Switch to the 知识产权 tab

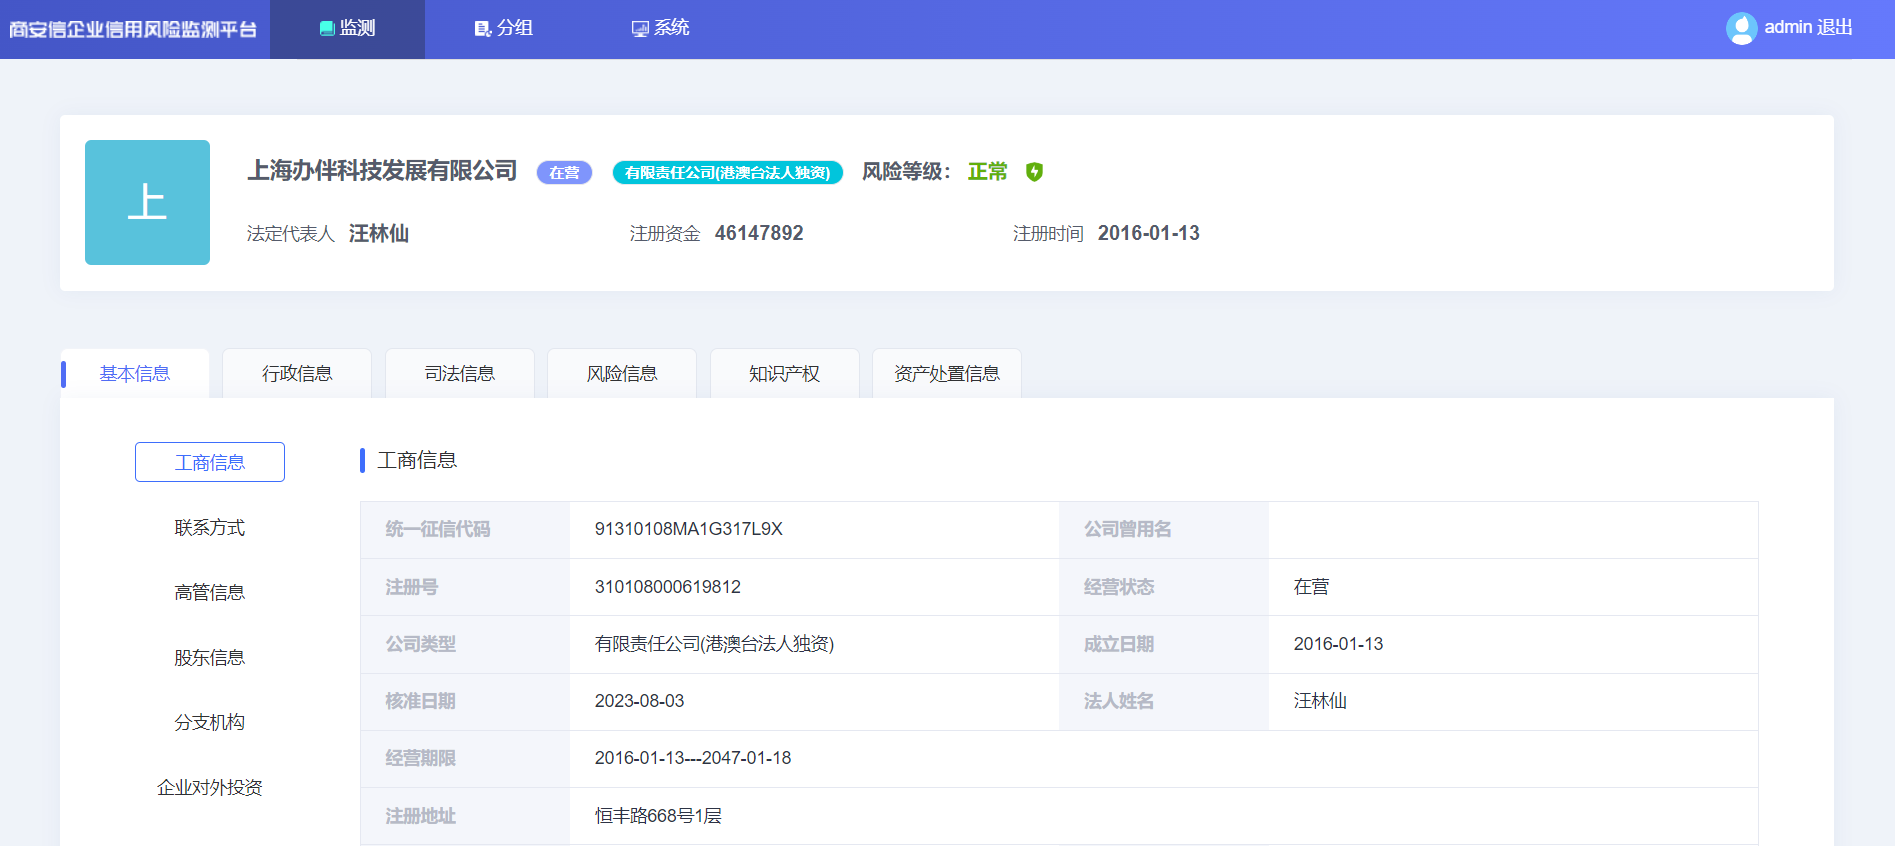[x=785, y=373]
